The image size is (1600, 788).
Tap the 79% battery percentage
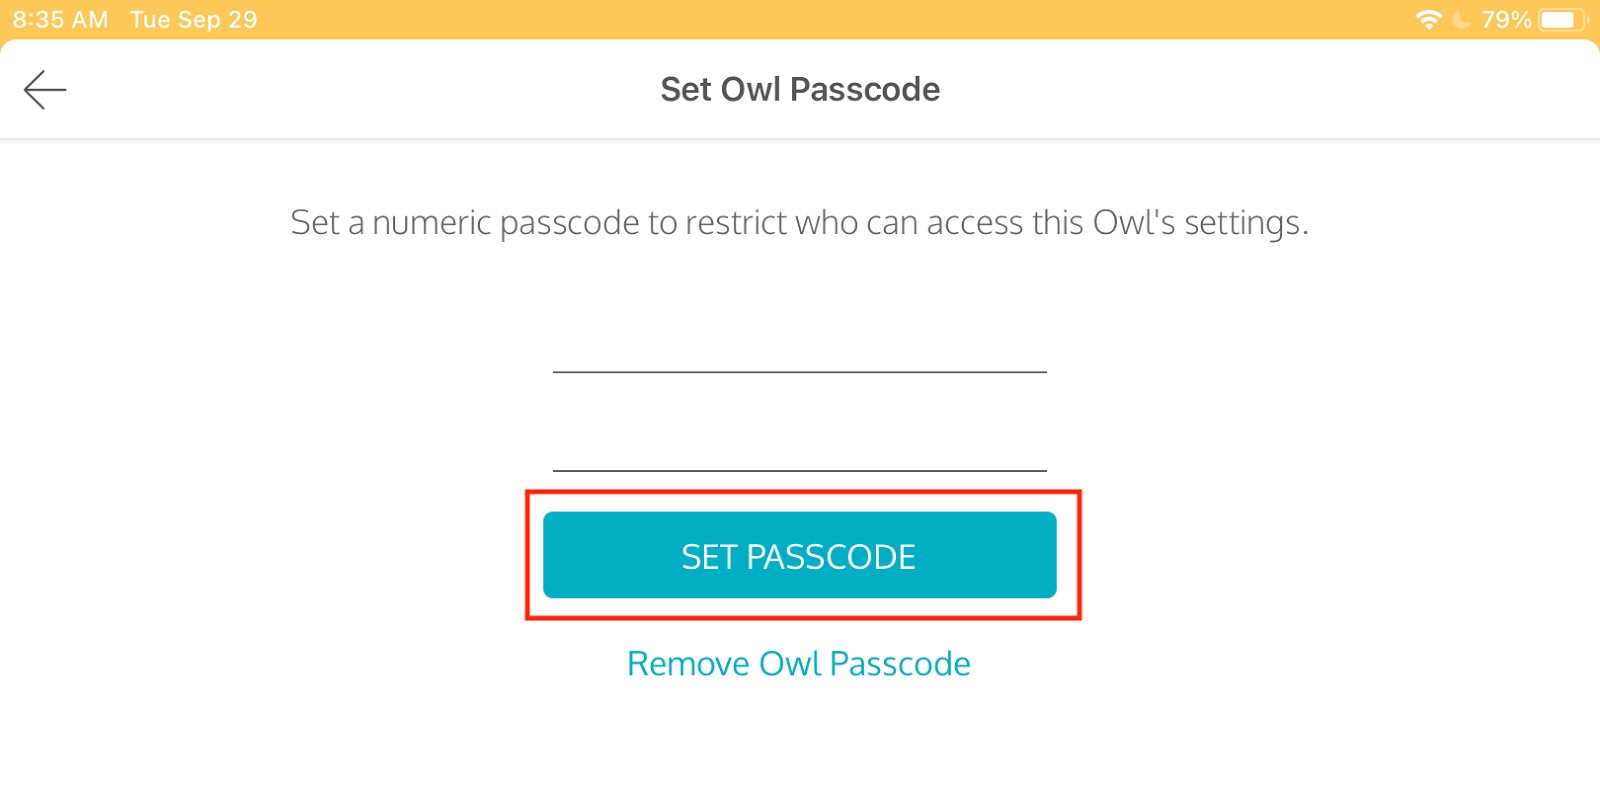pos(1506,20)
